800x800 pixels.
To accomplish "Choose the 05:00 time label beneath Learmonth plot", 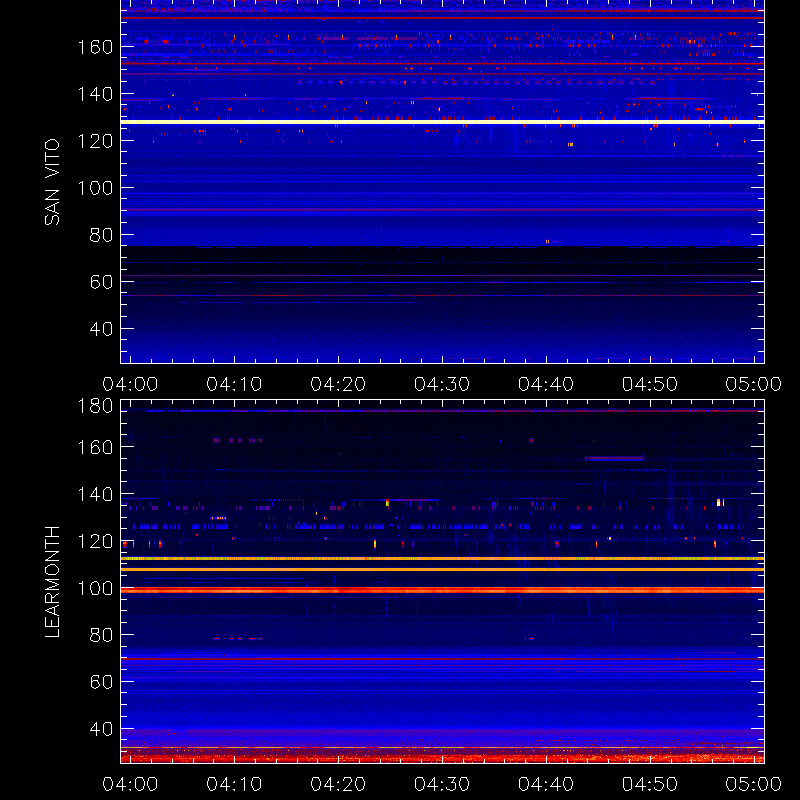I will pos(754,784).
